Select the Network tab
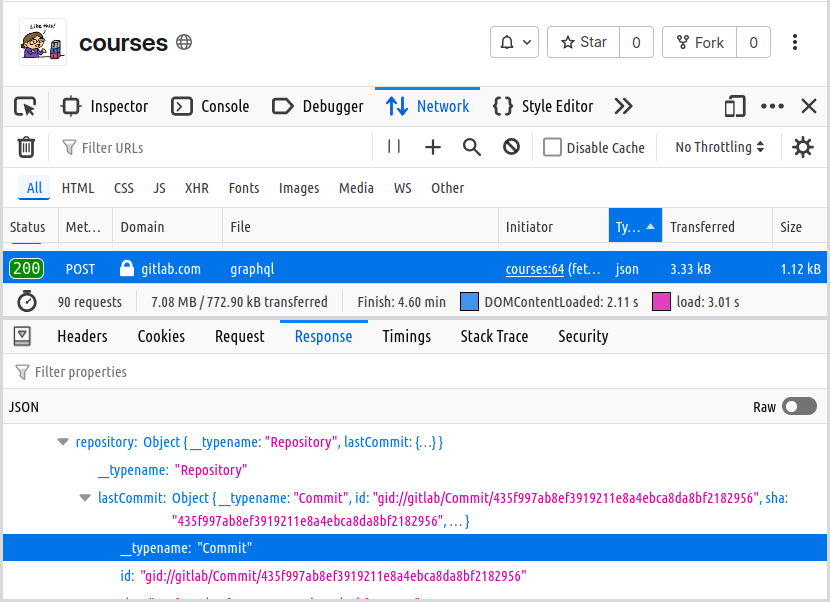 tap(428, 106)
